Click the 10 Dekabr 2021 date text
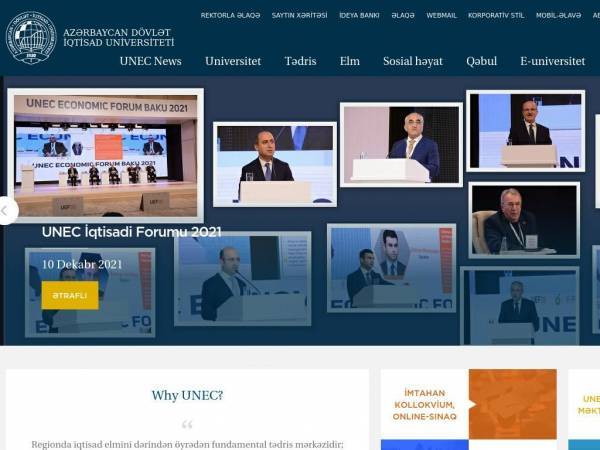The width and height of the screenshot is (600, 450). tap(82, 264)
